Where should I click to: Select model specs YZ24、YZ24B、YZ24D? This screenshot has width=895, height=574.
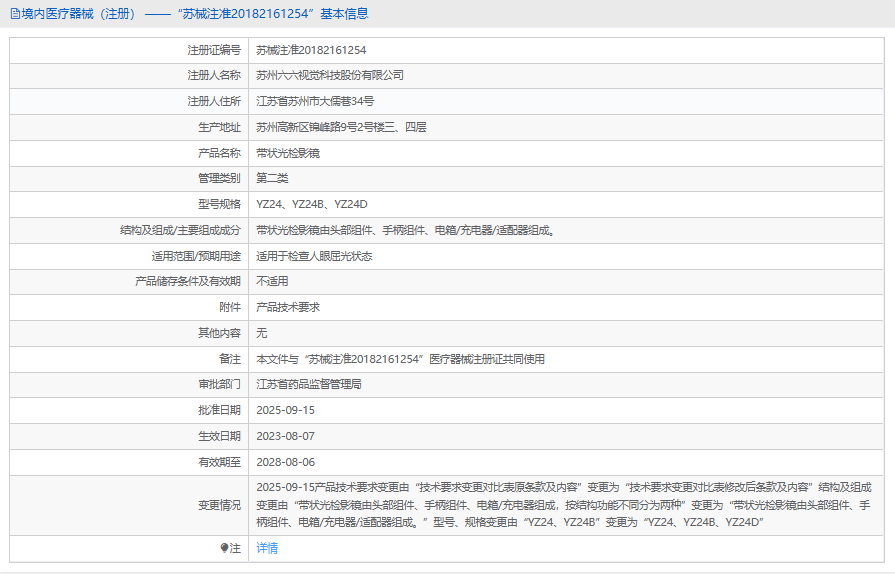click(312, 204)
